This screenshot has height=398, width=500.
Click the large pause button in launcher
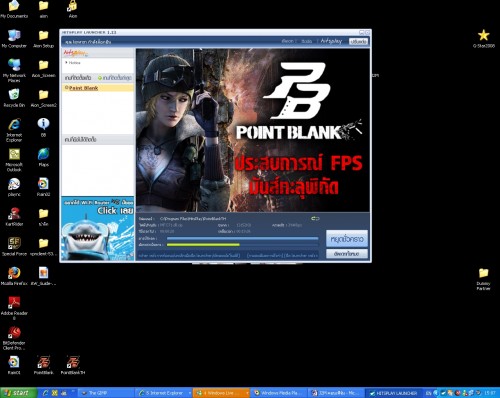(347, 239)
